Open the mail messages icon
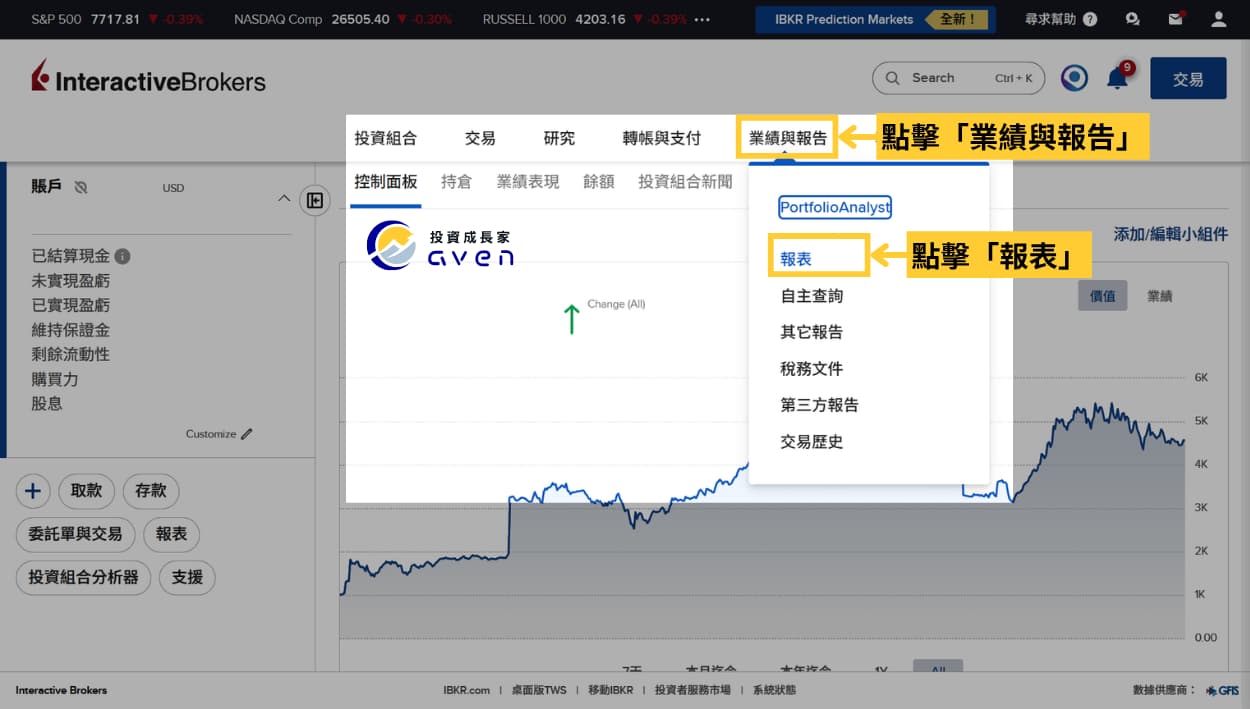The width and height of the screenshot is (1250, 709). (x=1176, y=19)
